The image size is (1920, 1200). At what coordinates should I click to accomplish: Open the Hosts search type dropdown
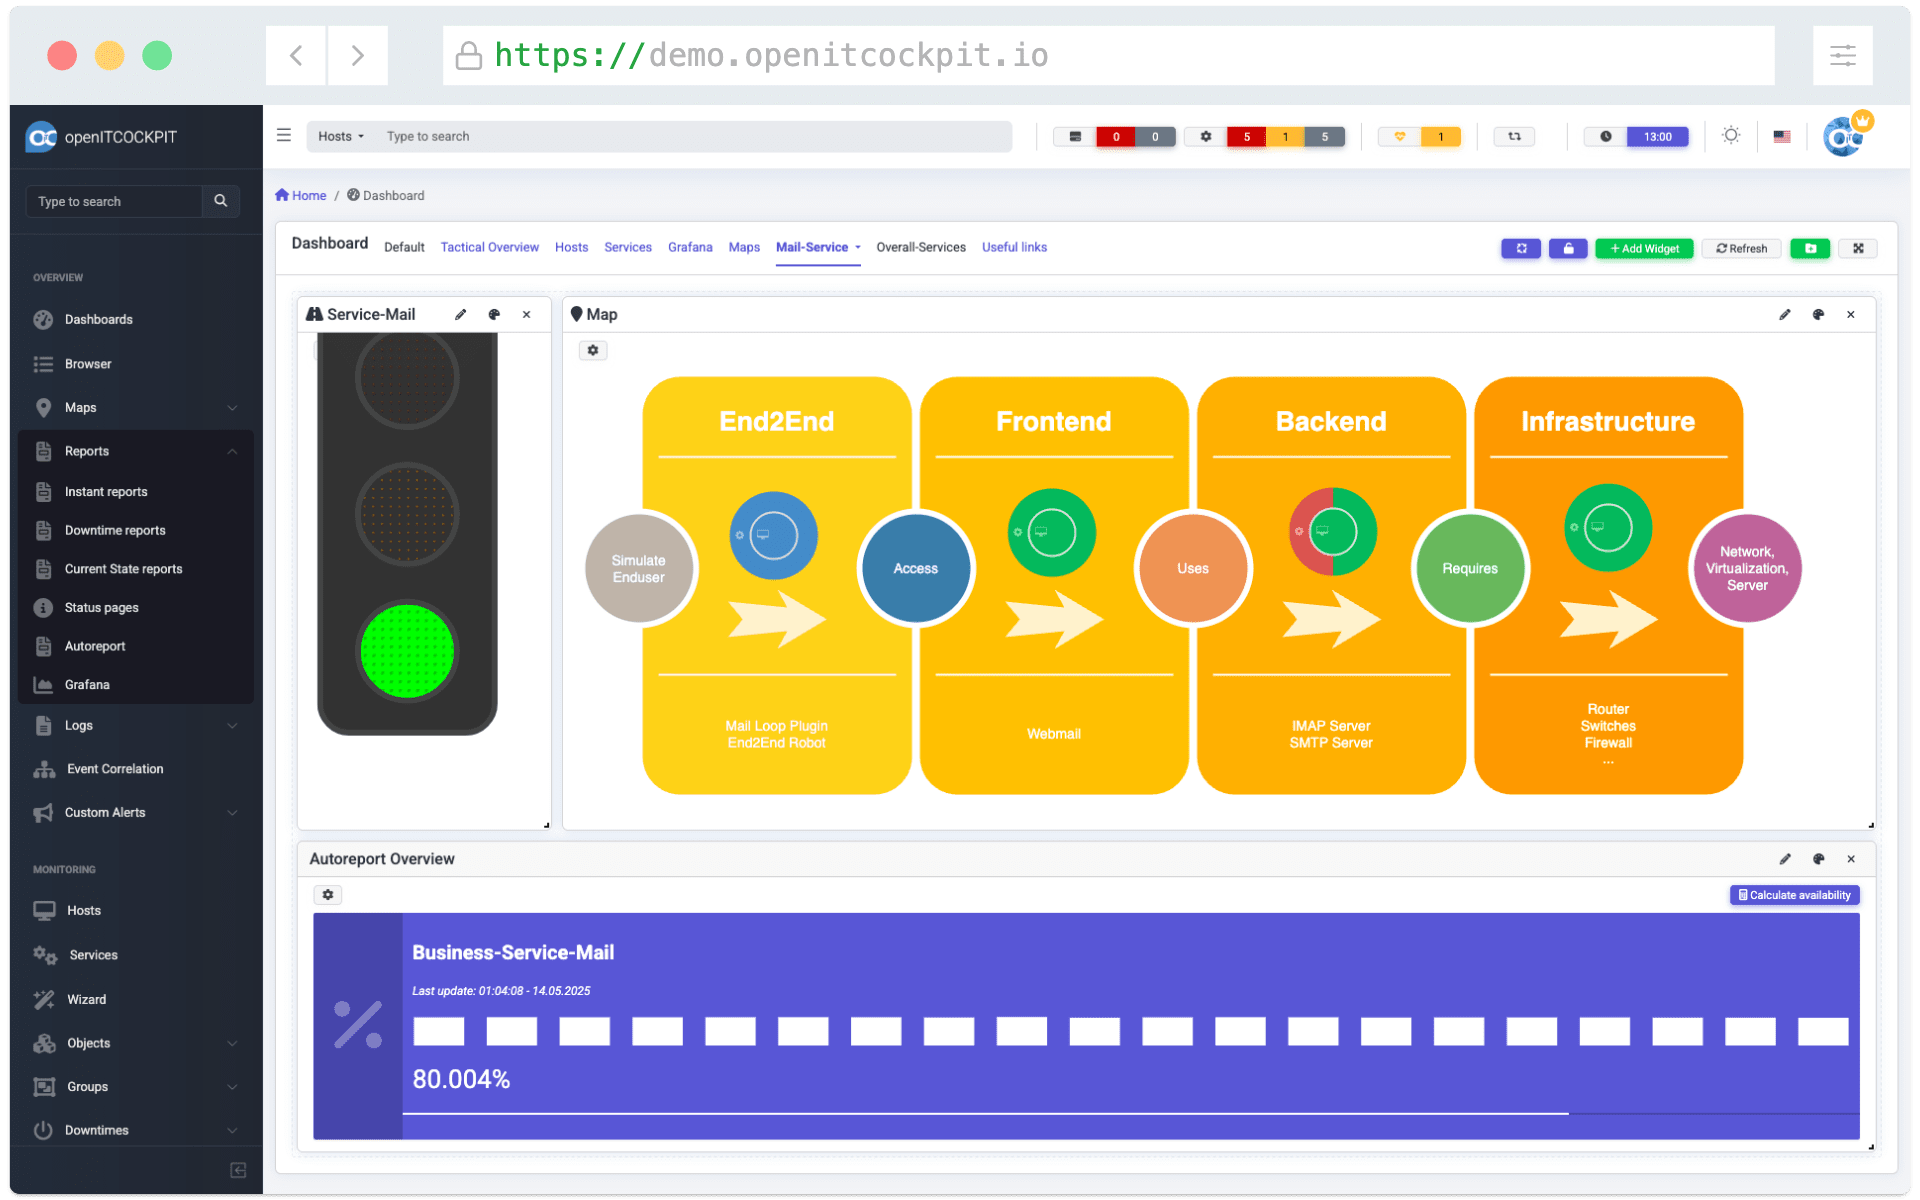341,137
